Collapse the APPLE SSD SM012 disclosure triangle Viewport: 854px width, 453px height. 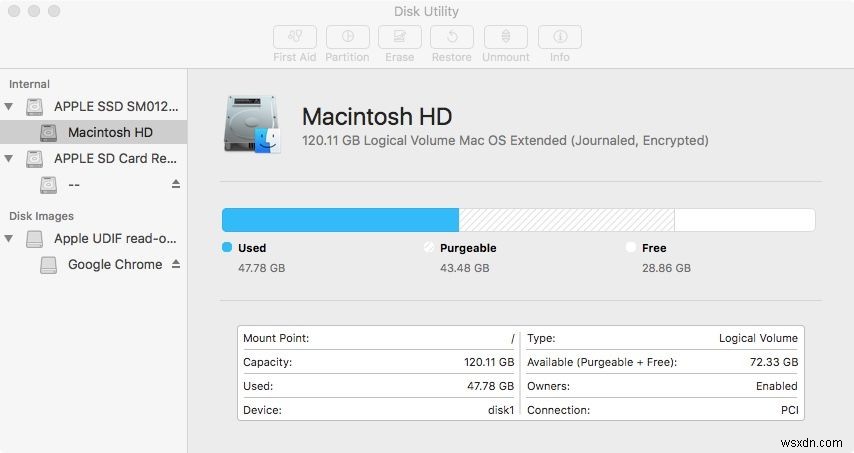click(9, 106)
